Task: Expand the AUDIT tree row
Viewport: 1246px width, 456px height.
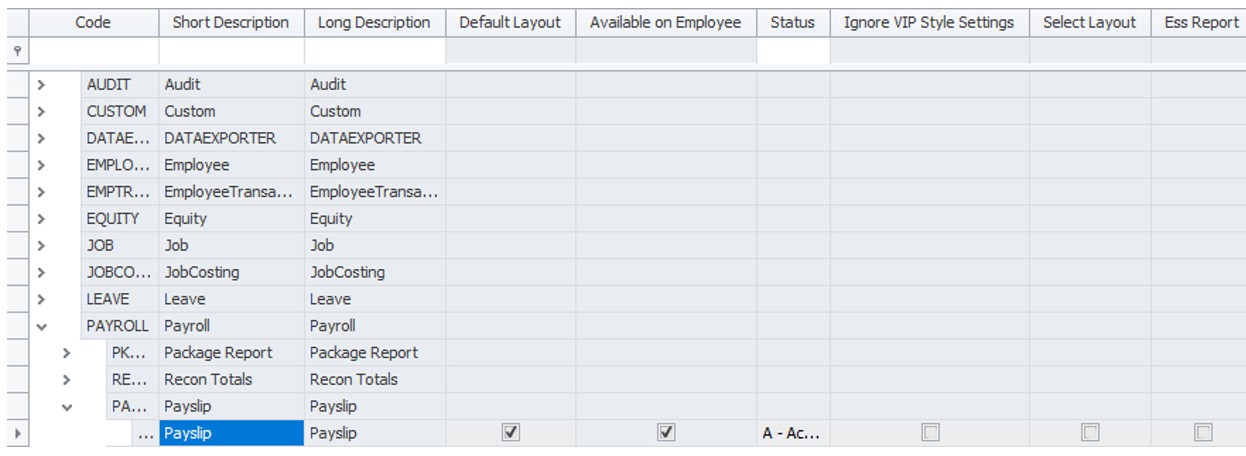Action: (42, 85)
